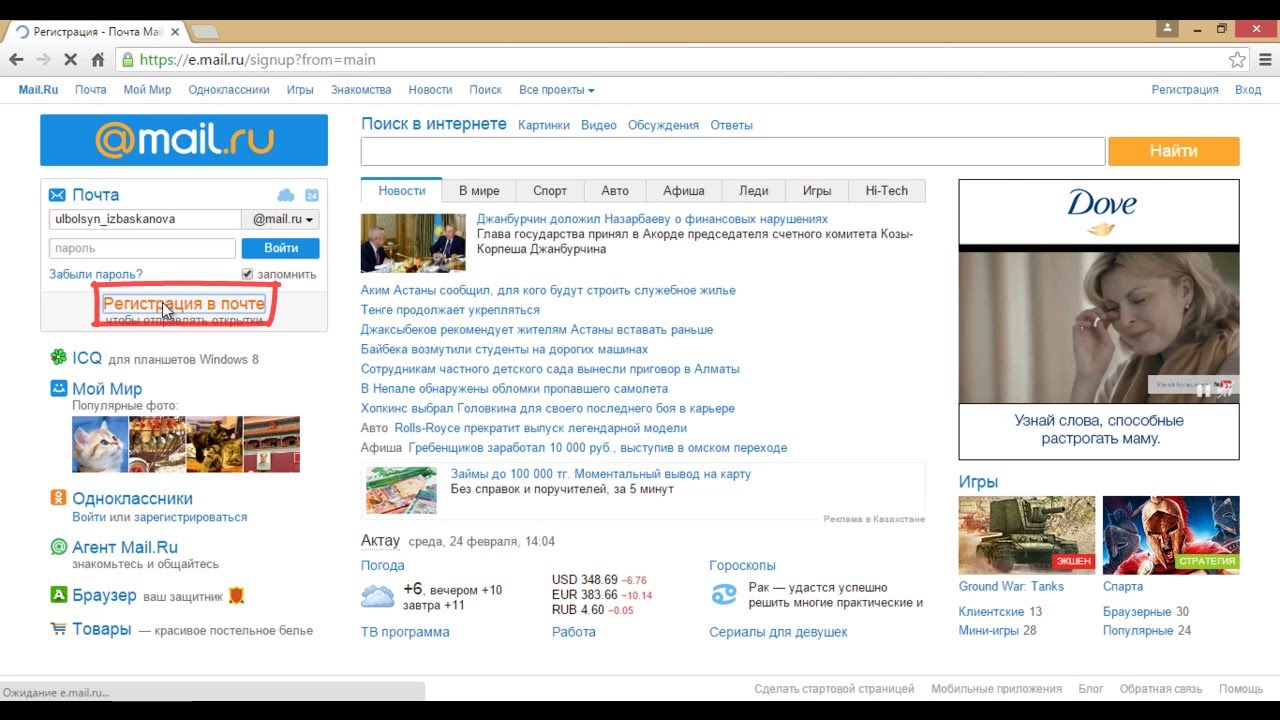Click the Агент Mail.Ru @ icon

click(59, 547)
